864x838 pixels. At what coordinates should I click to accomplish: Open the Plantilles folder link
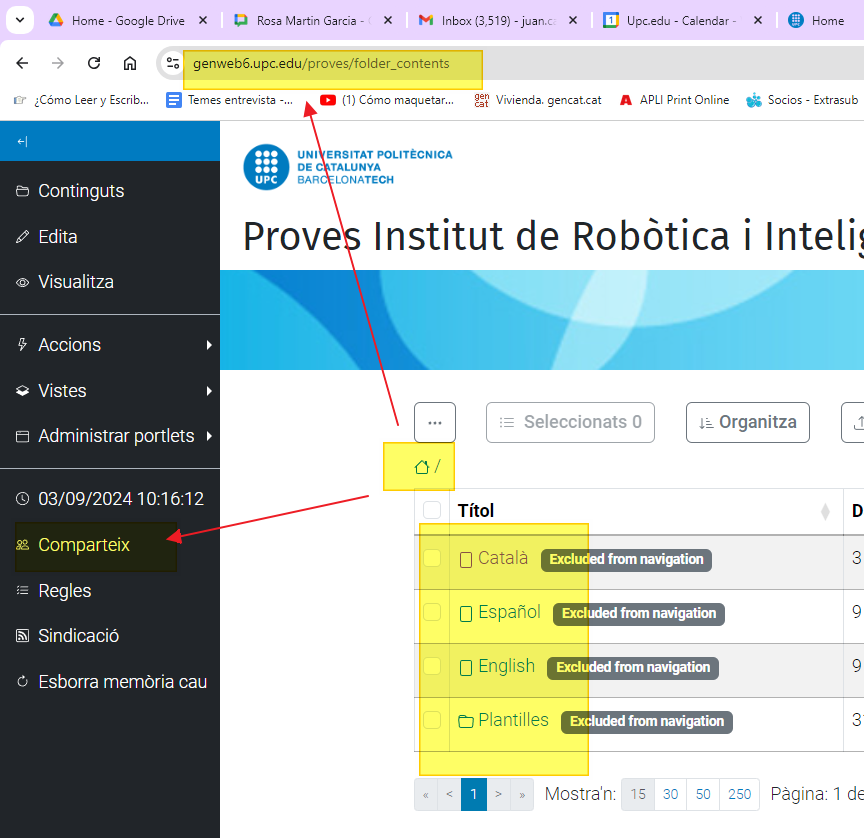pyautogui.click(x=513, y=720)
